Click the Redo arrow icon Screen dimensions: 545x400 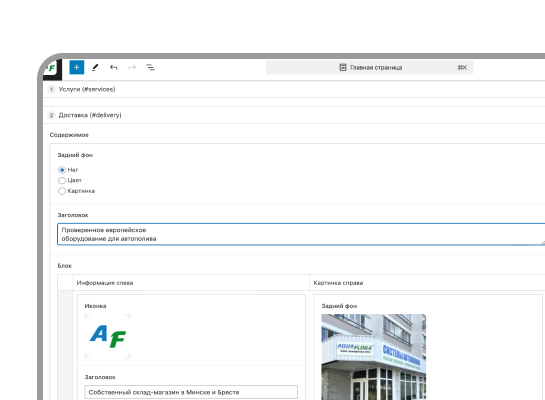132,67
